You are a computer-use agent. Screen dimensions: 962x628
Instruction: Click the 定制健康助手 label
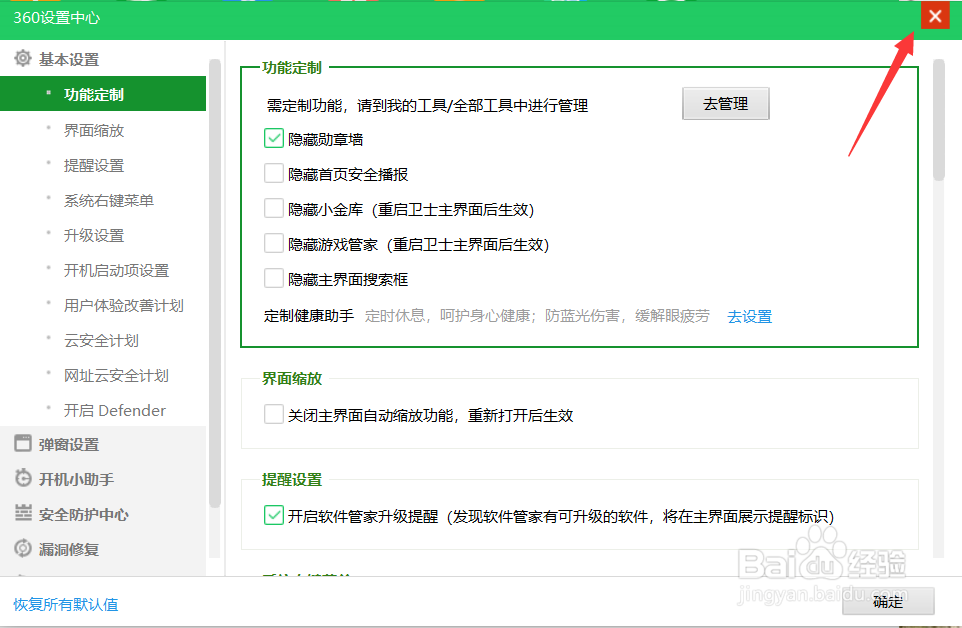[x=309, y=316]
